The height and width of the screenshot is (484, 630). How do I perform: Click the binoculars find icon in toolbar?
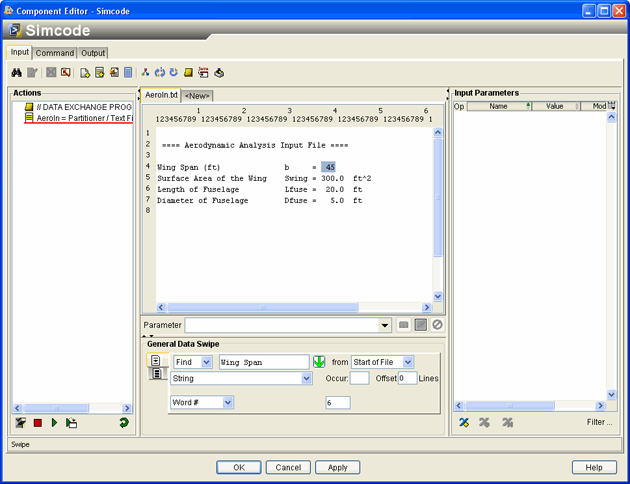(17, 73)
